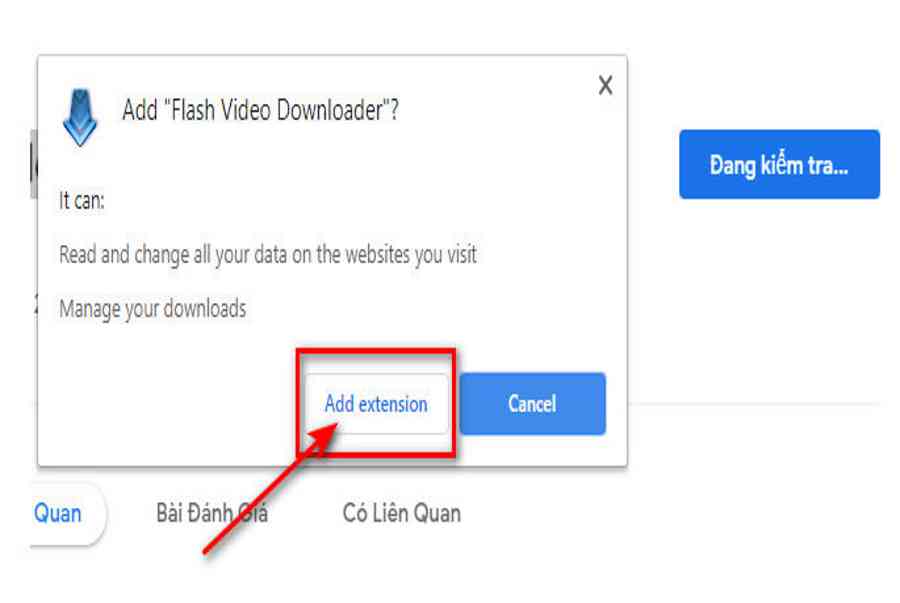900x603 pixels.
Task: Click the Flash Video Downloader arrow icon
Action: tap(80, 117)
